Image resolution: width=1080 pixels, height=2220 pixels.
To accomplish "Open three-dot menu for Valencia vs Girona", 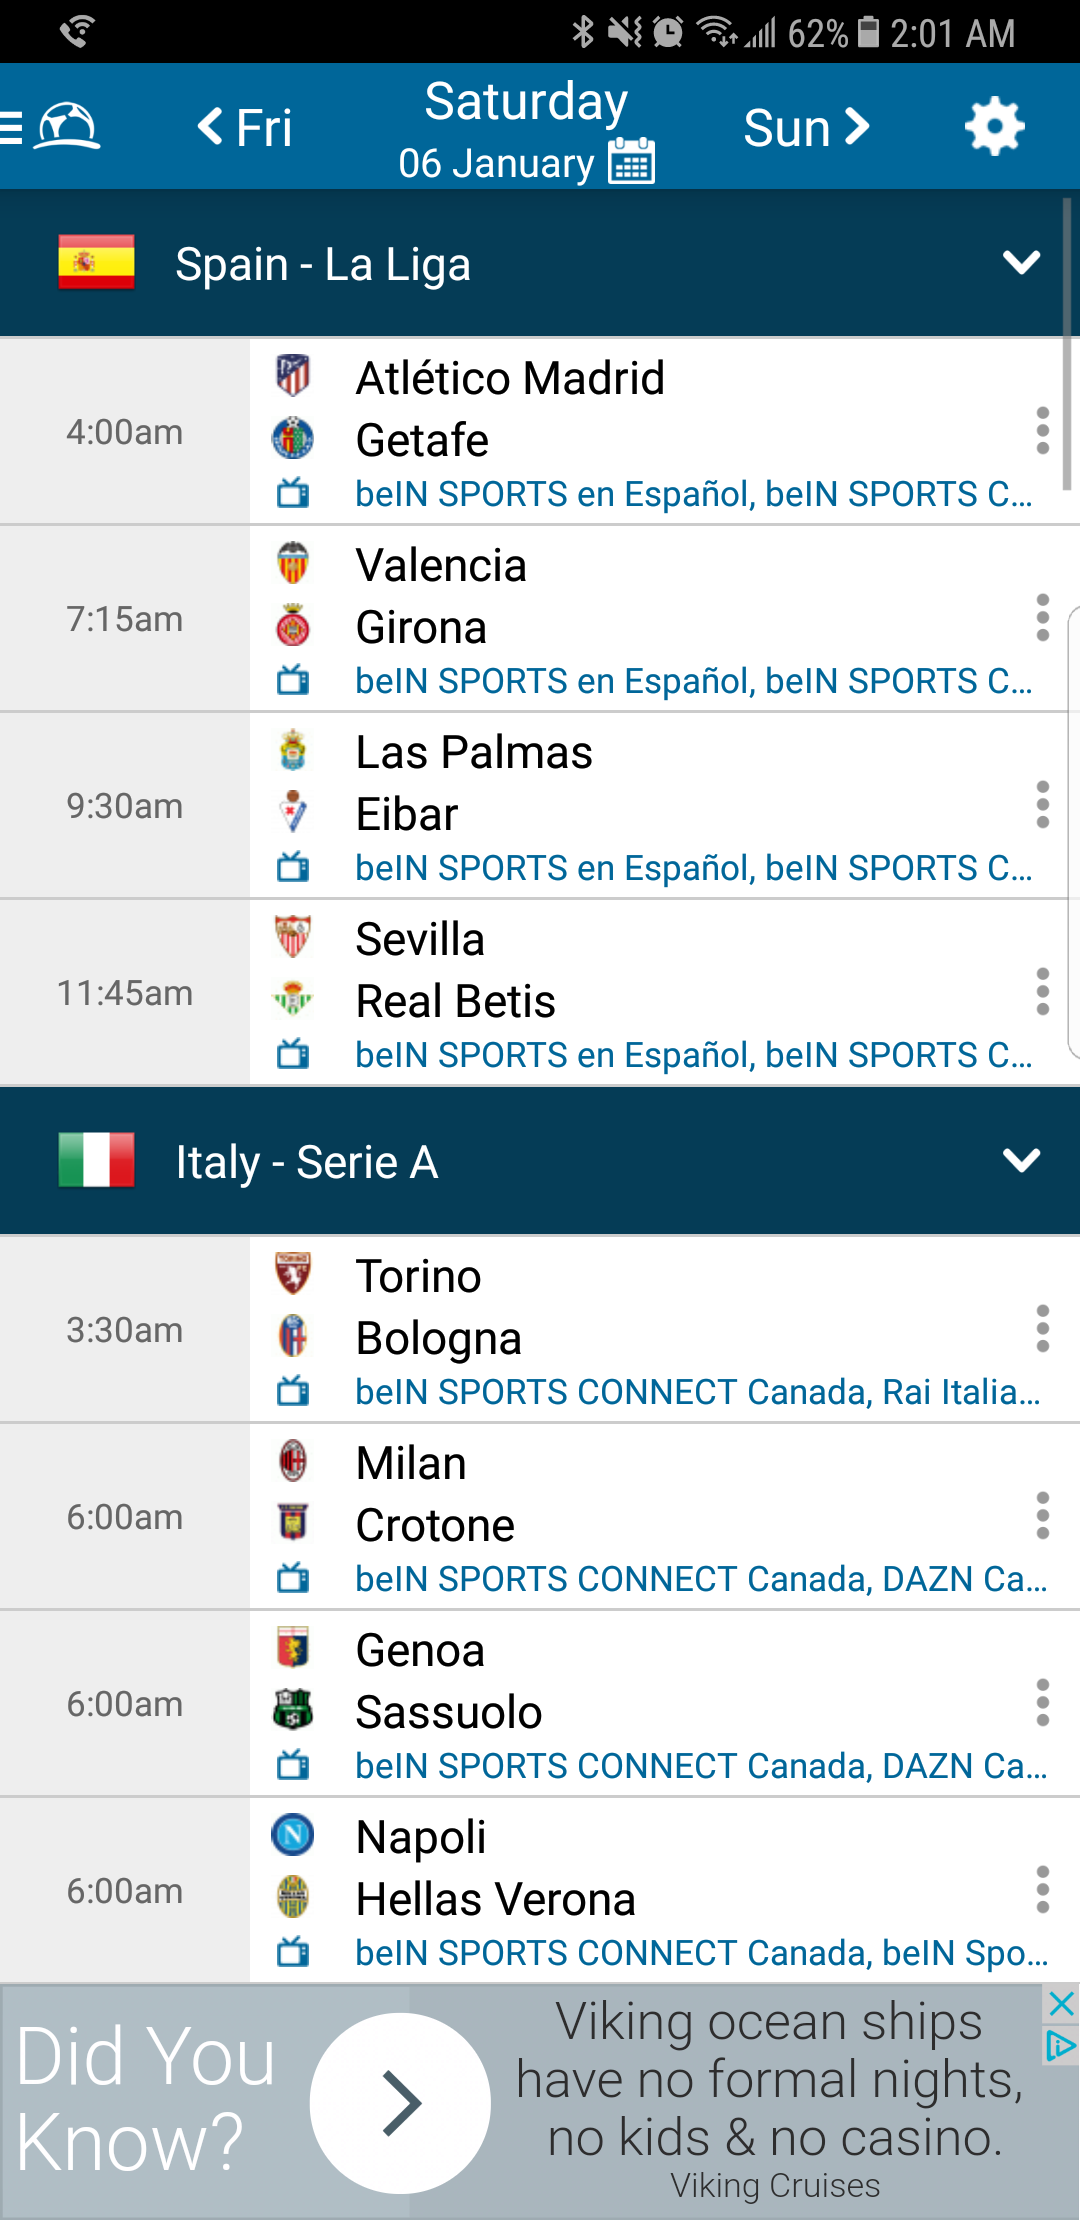I will (x=1042, y=618).
